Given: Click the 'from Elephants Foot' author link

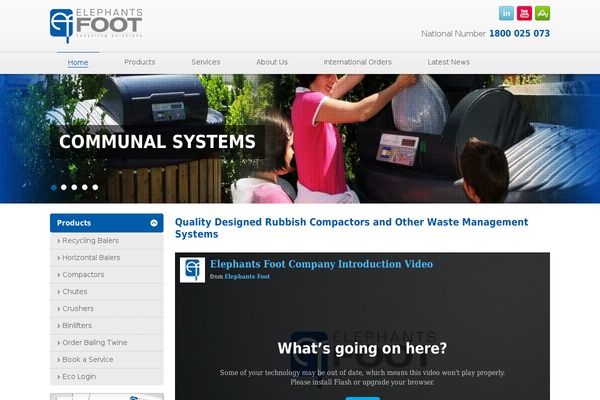Looking at the screenshot, I should (247, 276).
